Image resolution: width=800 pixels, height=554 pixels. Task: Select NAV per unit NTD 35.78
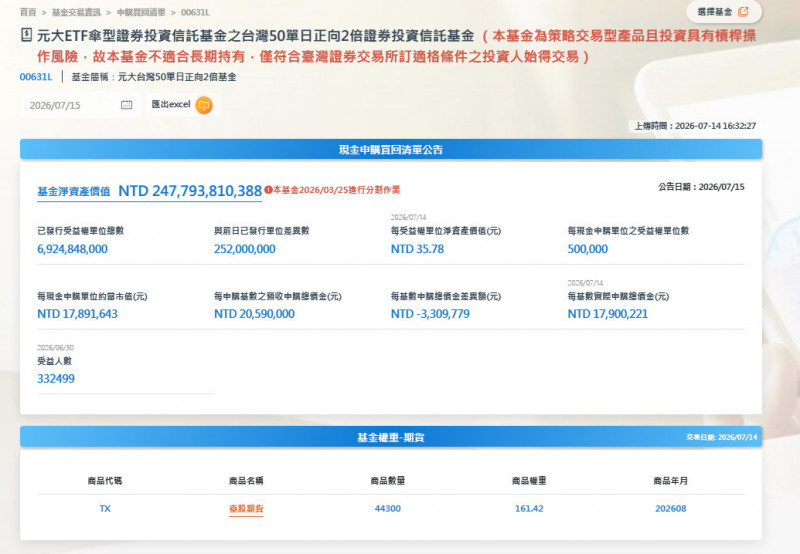coord(417,249)
